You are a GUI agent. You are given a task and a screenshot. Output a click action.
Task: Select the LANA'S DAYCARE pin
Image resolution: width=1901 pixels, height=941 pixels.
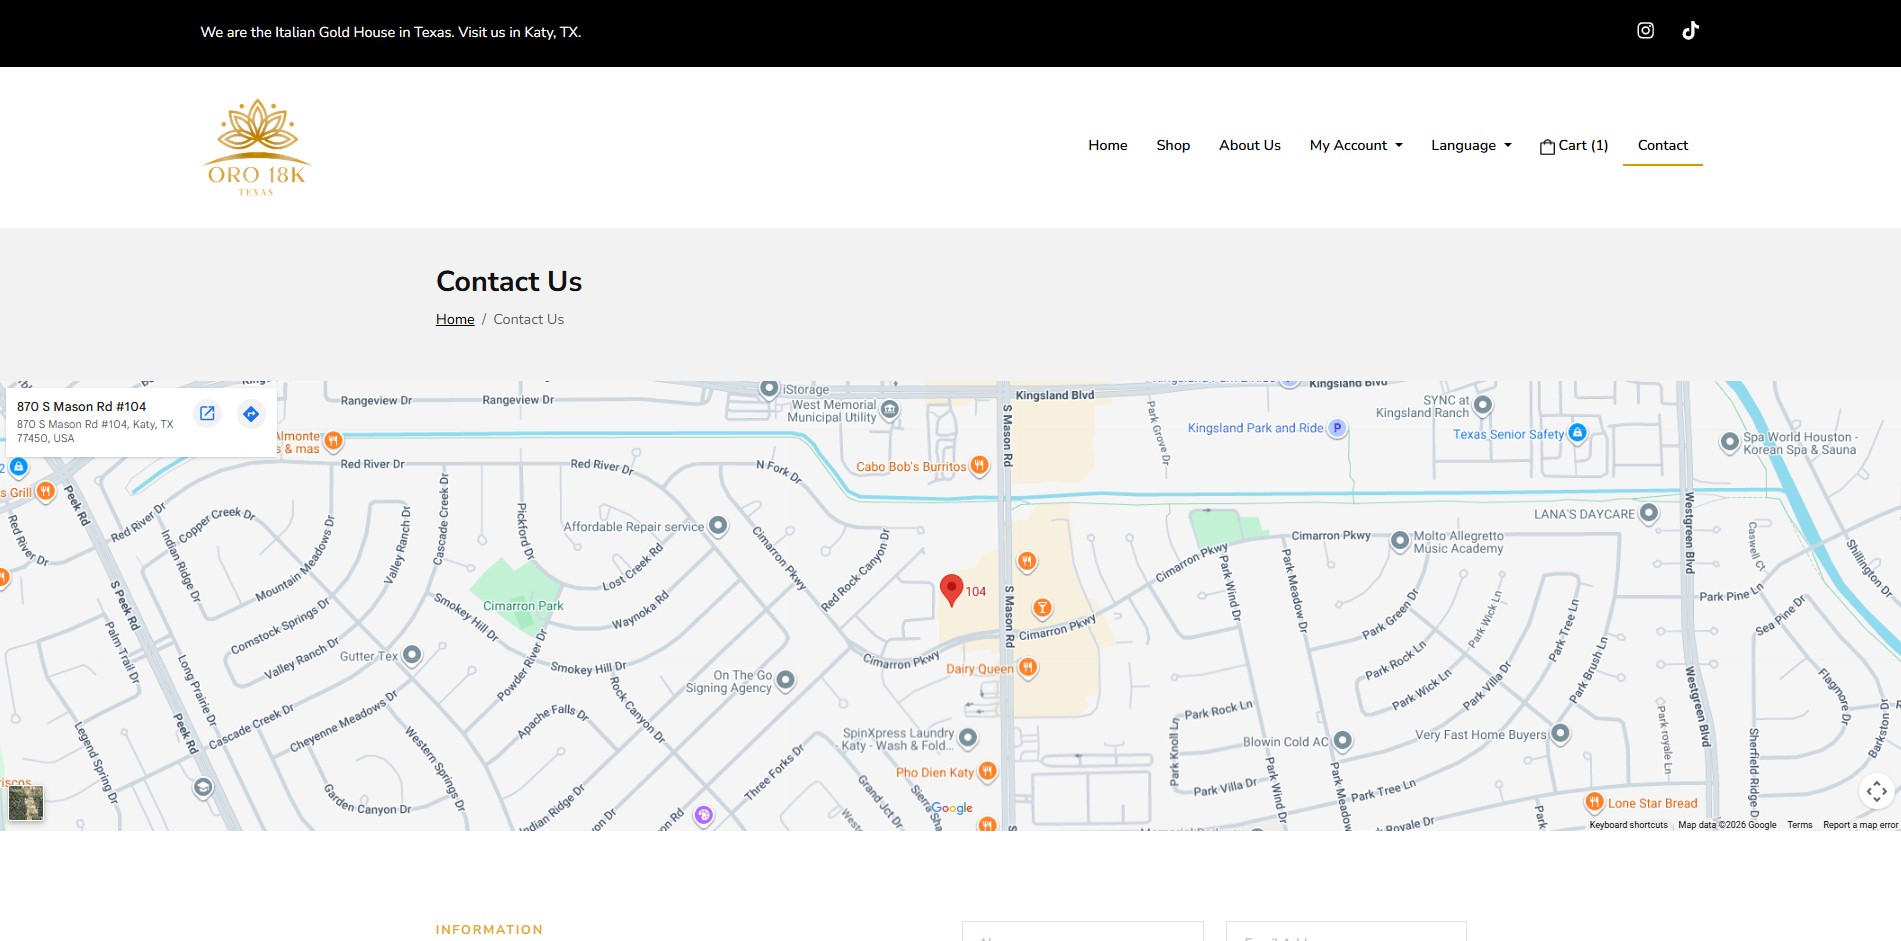coord(1649,513)
